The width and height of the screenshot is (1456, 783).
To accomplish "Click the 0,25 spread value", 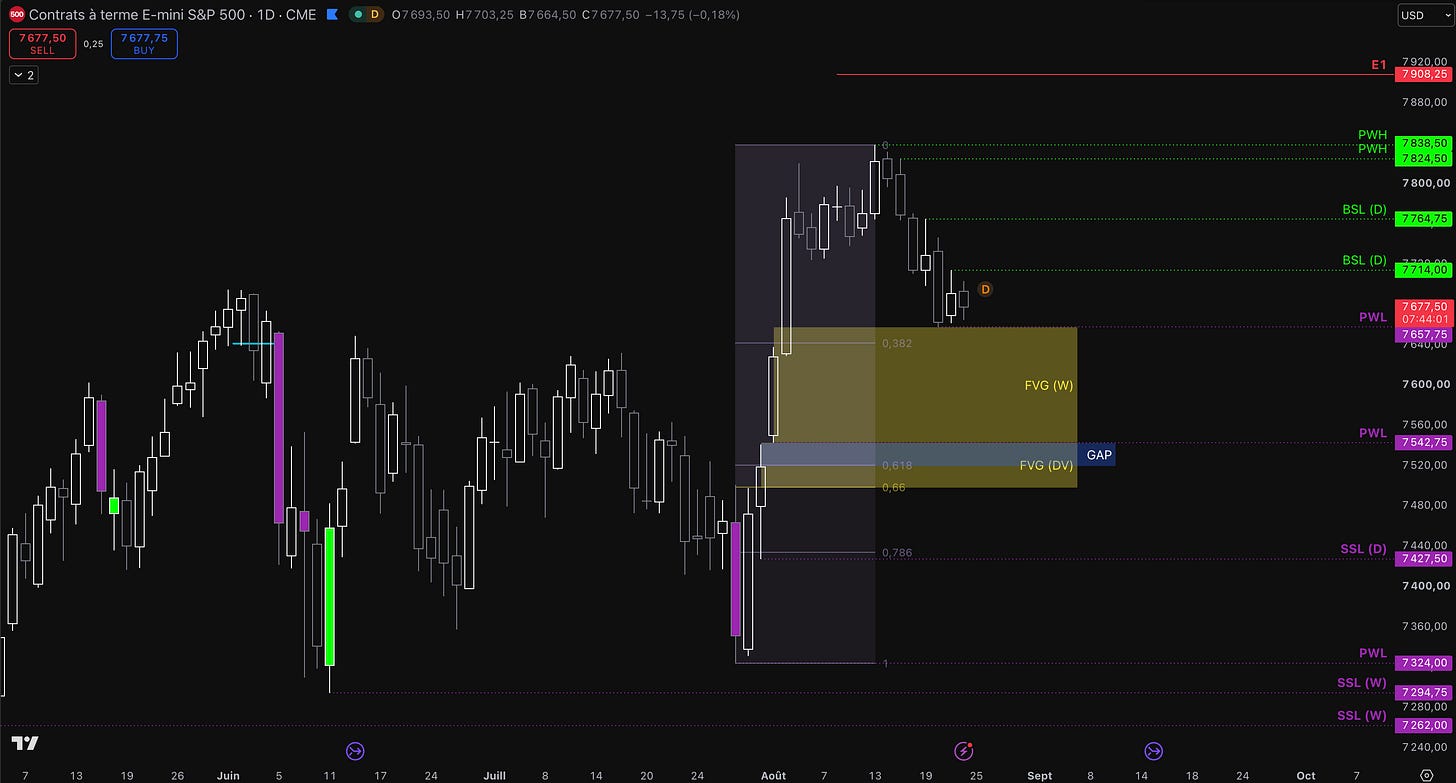I will tap(93, 44).
